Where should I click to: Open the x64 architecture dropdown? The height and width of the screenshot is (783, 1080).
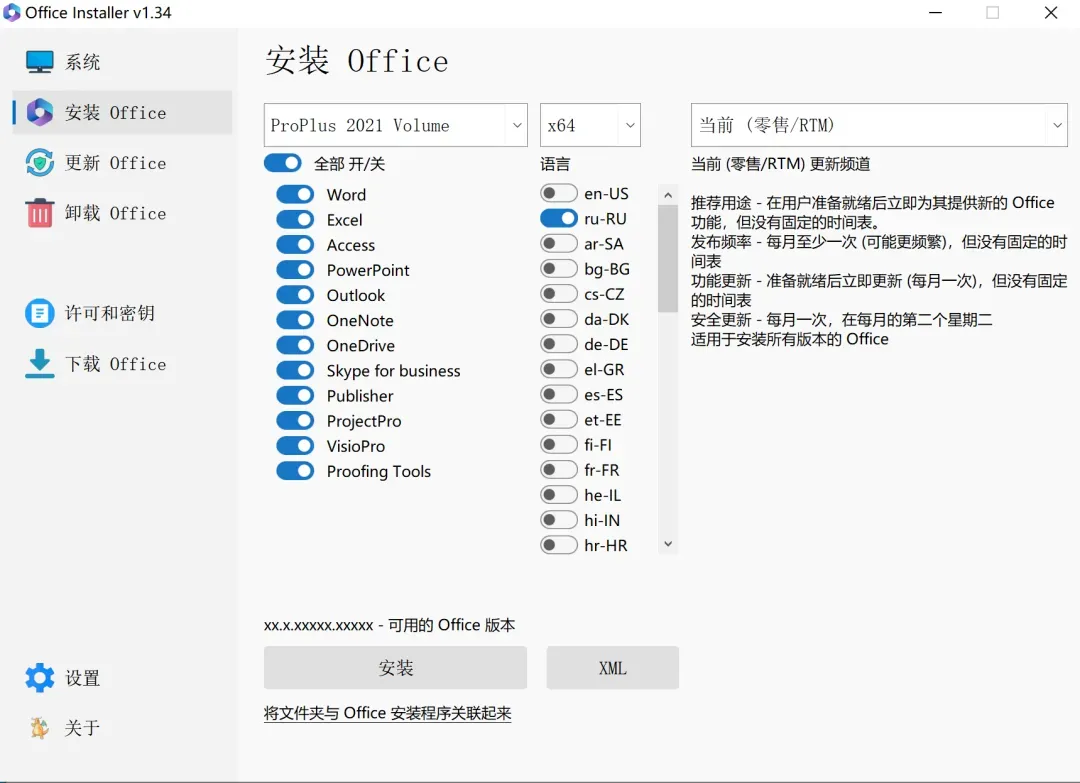pos(590,125)
